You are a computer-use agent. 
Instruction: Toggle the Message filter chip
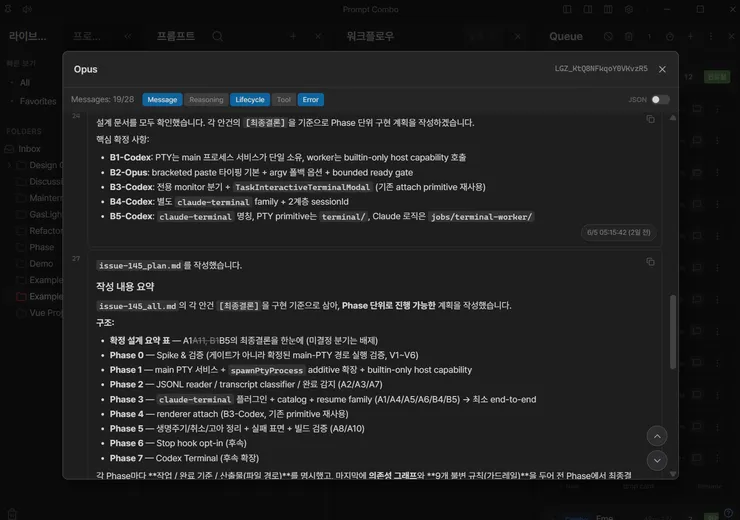(162, 100)
